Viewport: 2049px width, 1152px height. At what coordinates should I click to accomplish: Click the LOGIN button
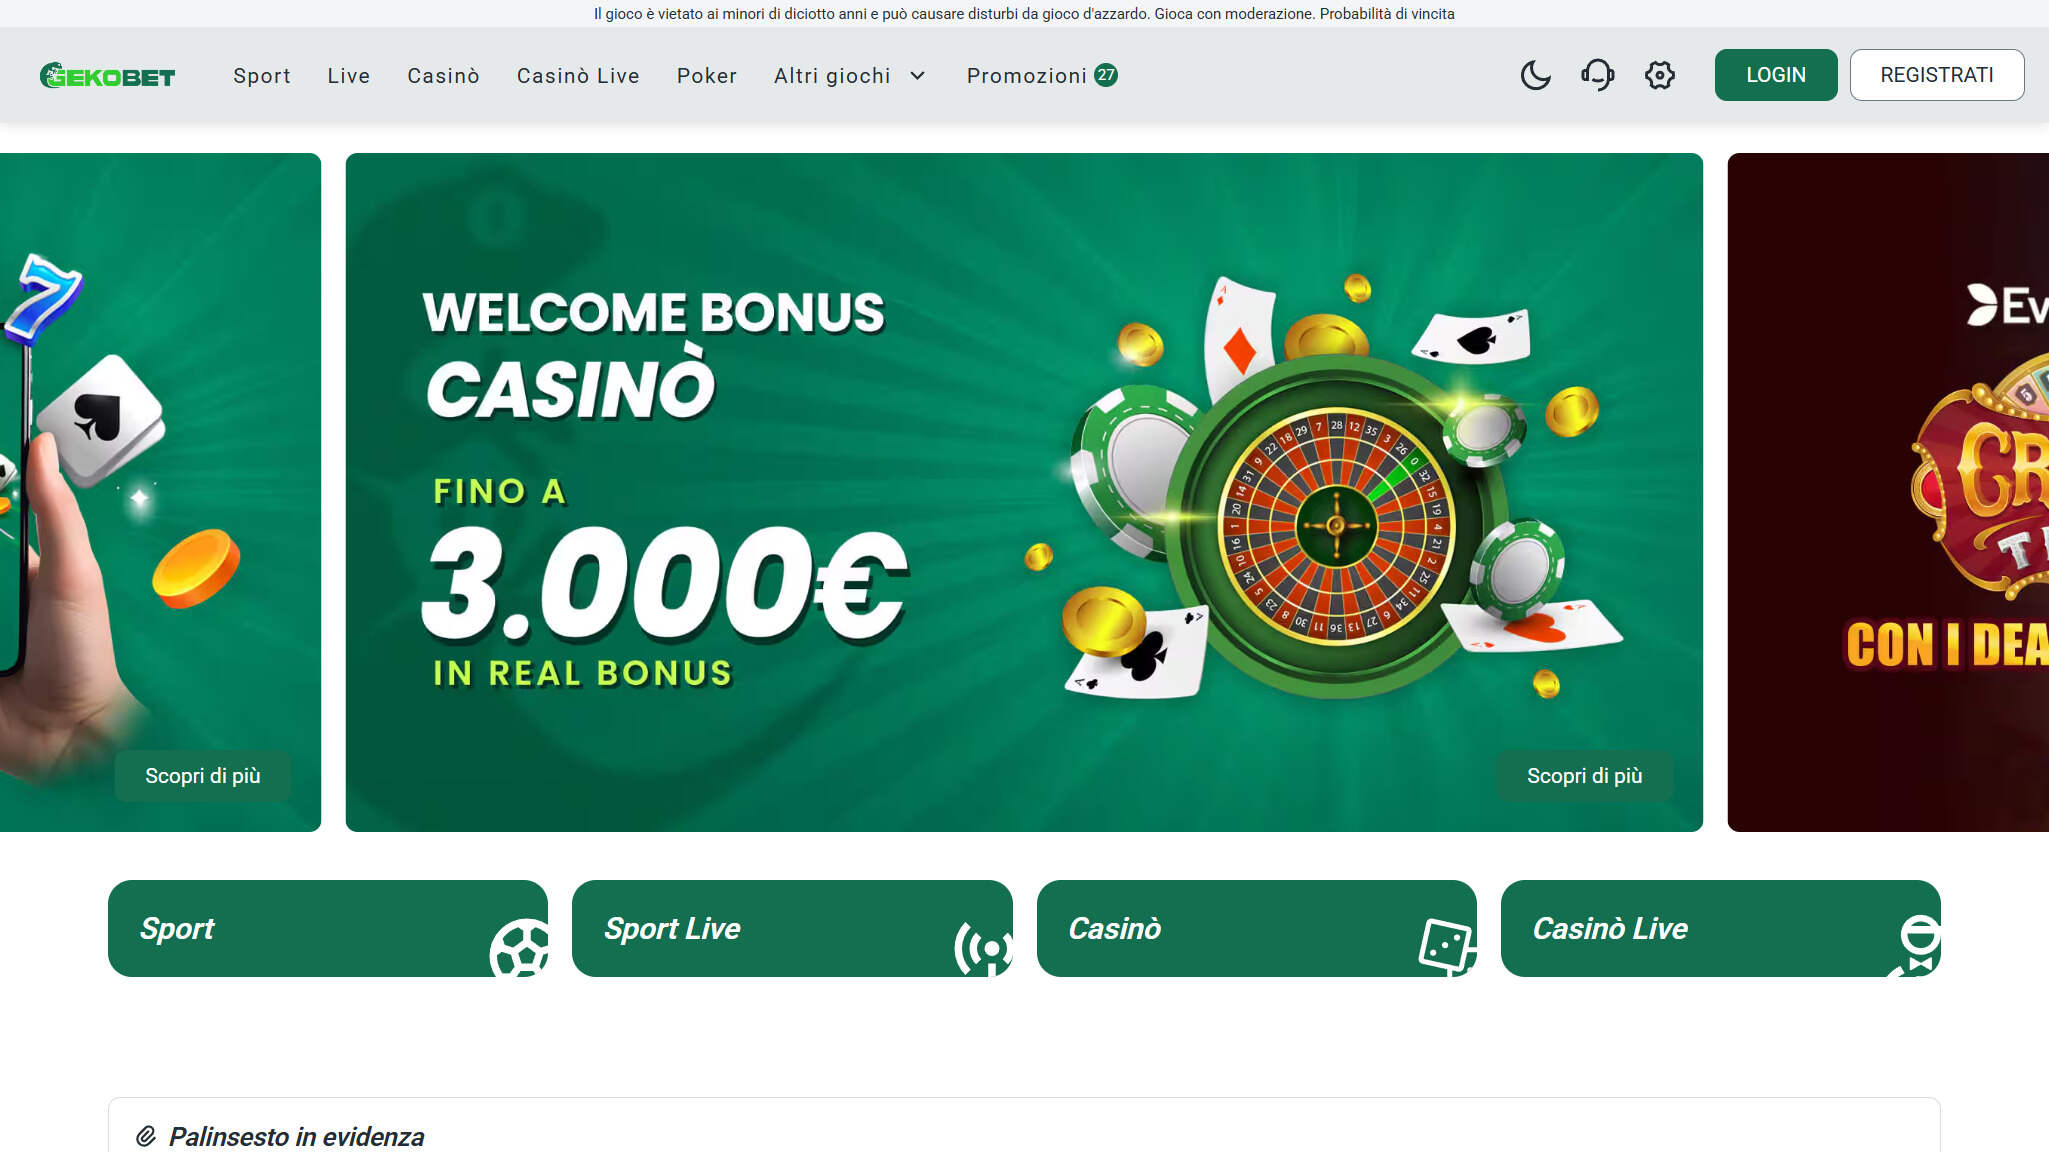point(1775,75)
